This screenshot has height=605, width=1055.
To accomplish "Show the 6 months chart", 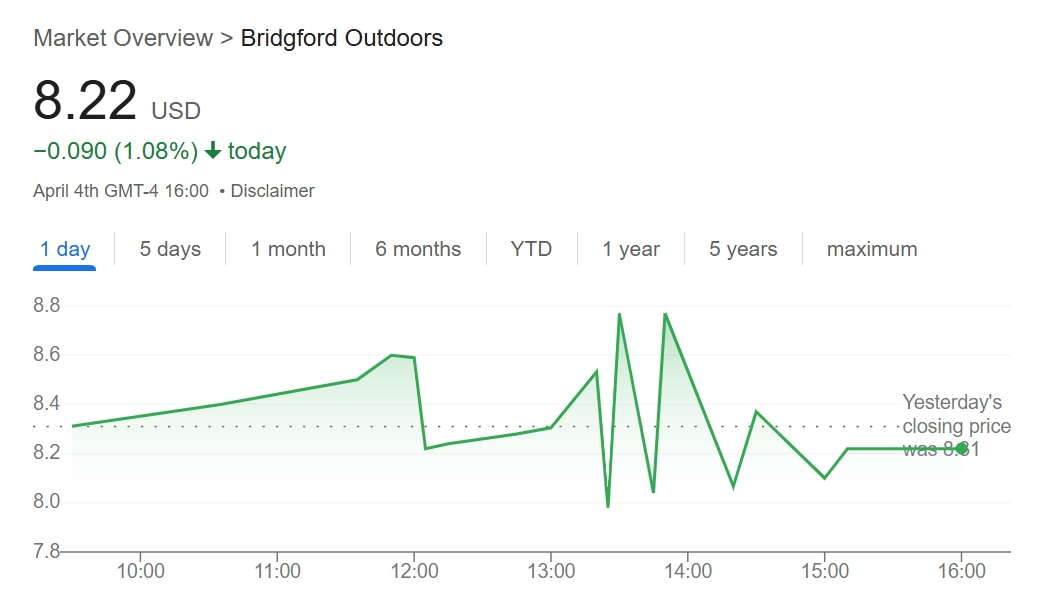I will tap(418, 249).
